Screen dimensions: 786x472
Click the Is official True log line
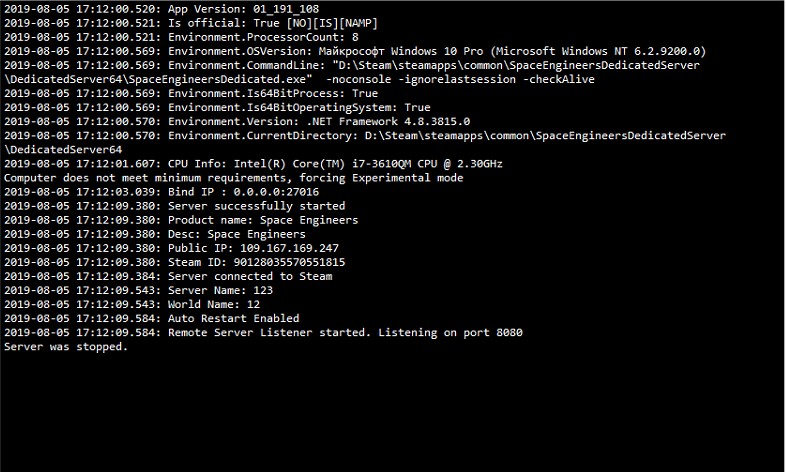191,23
